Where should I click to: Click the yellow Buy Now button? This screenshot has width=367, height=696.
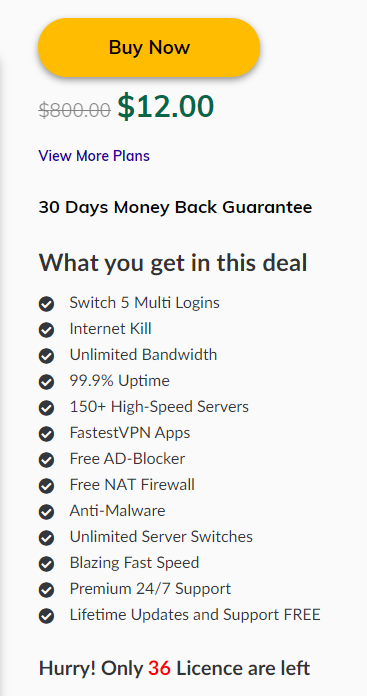tap(149, 47)
